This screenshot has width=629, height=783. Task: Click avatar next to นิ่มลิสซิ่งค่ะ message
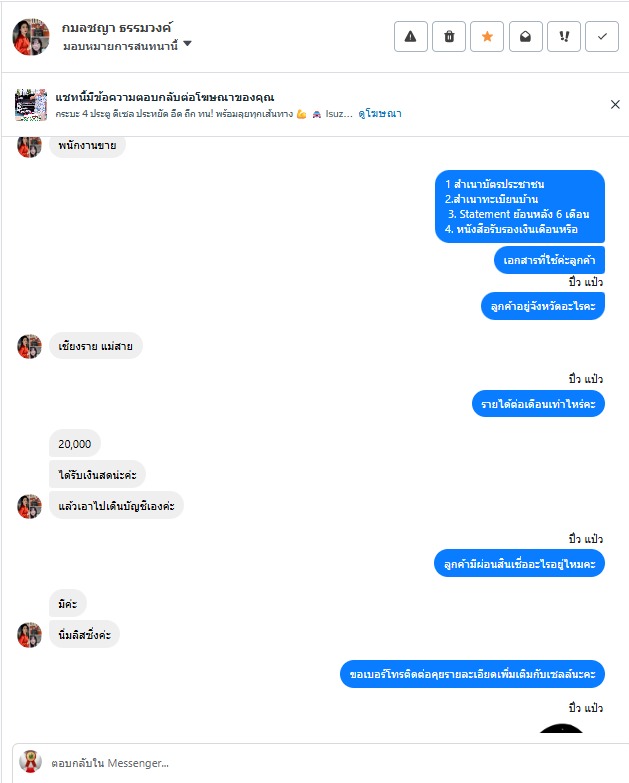click(29, 635)
